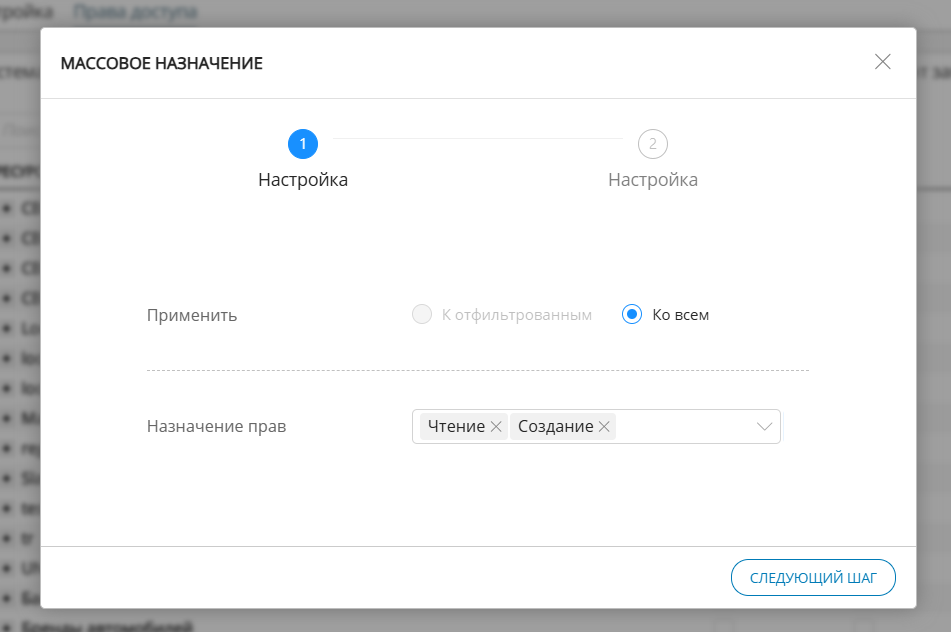Click the step 2 Настройка label

(x=652, y=180)
